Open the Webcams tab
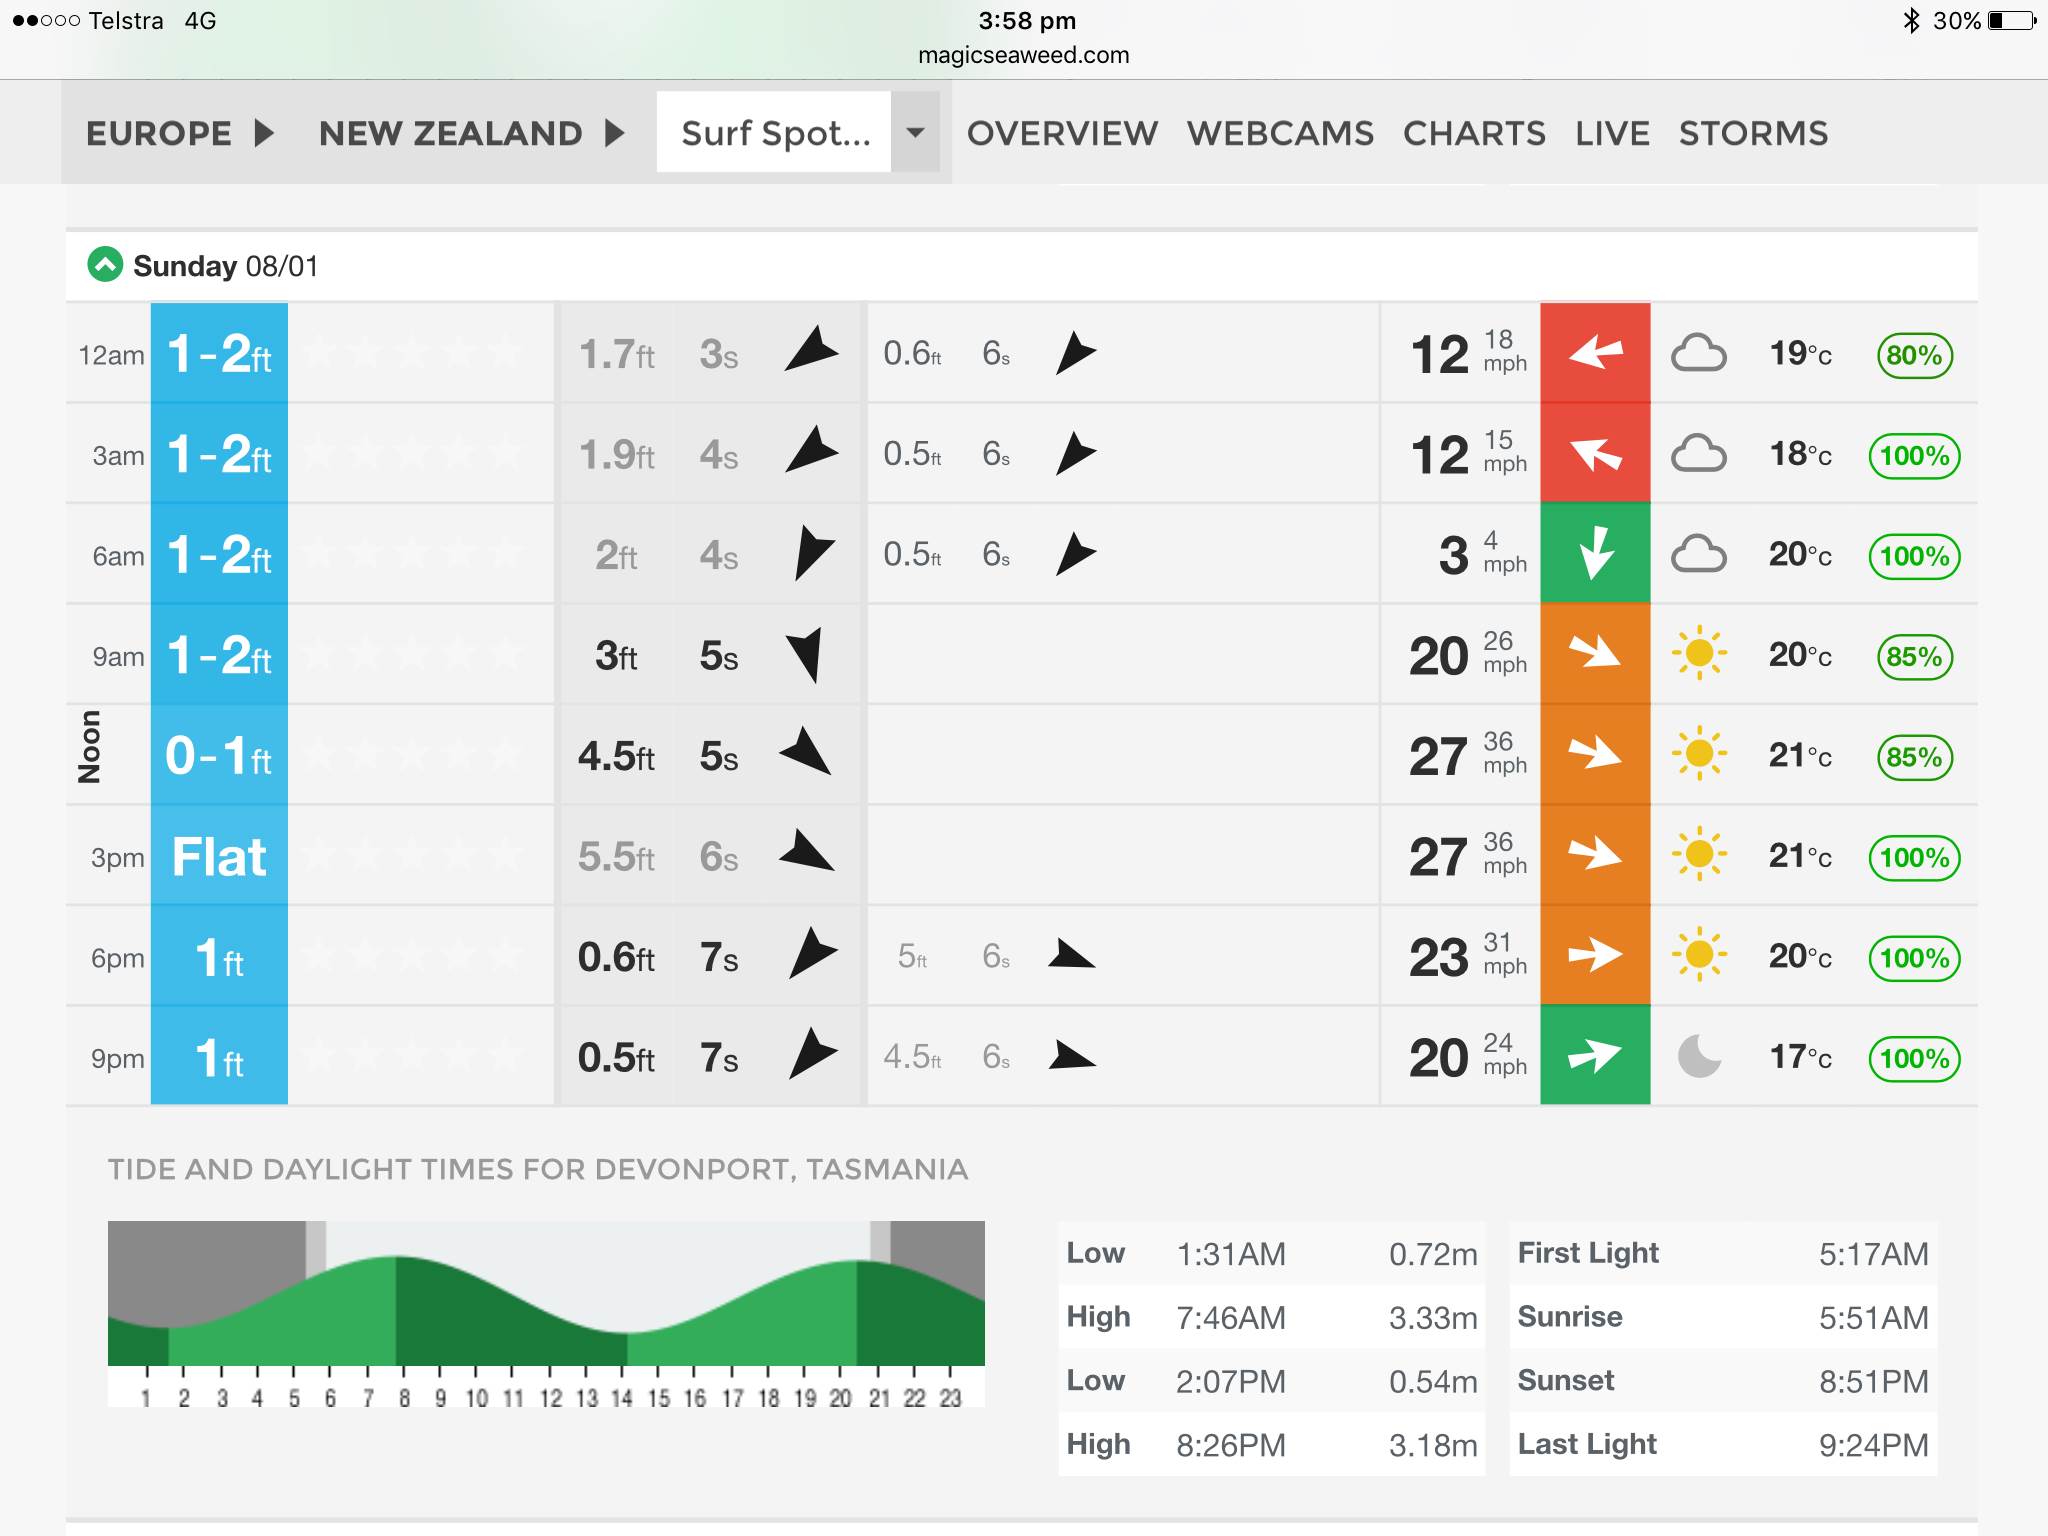Image resolution: width=2048 pixels, height=1536 pixels. tap(1280, 133)
